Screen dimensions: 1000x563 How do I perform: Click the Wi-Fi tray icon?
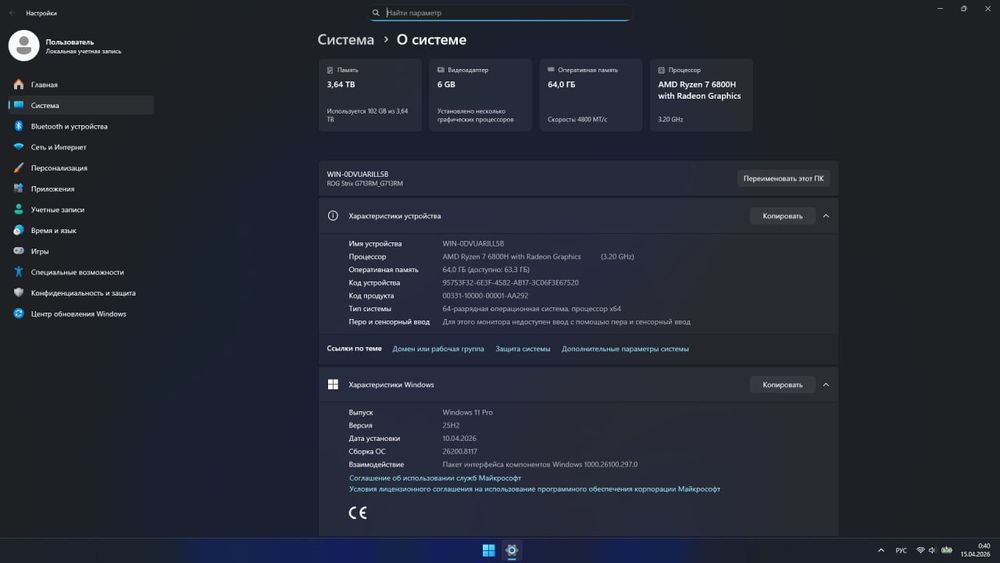point(920,550)
